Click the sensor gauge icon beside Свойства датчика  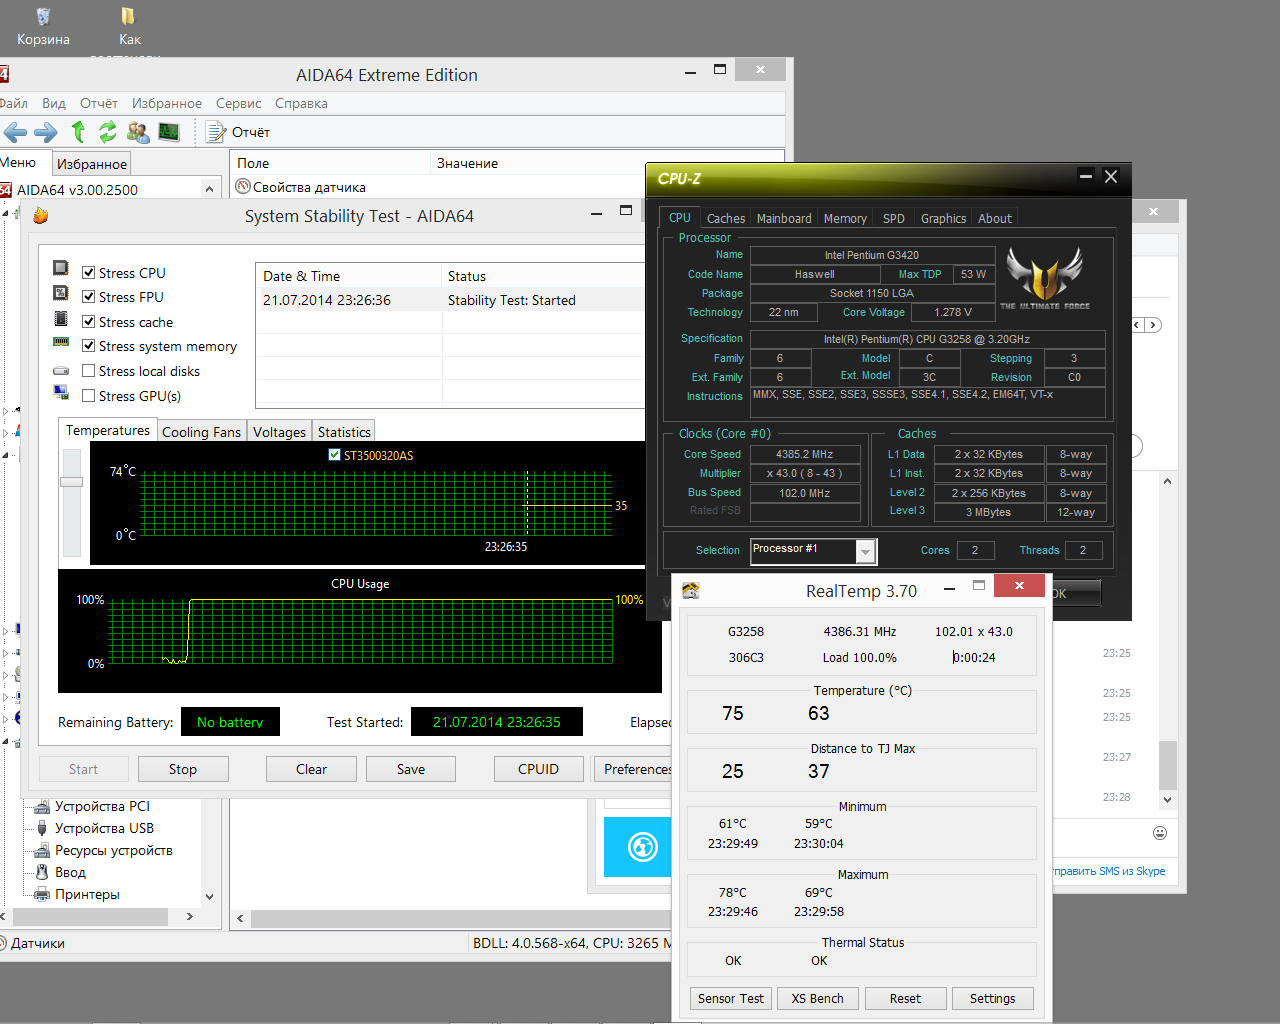pos(243,186)
